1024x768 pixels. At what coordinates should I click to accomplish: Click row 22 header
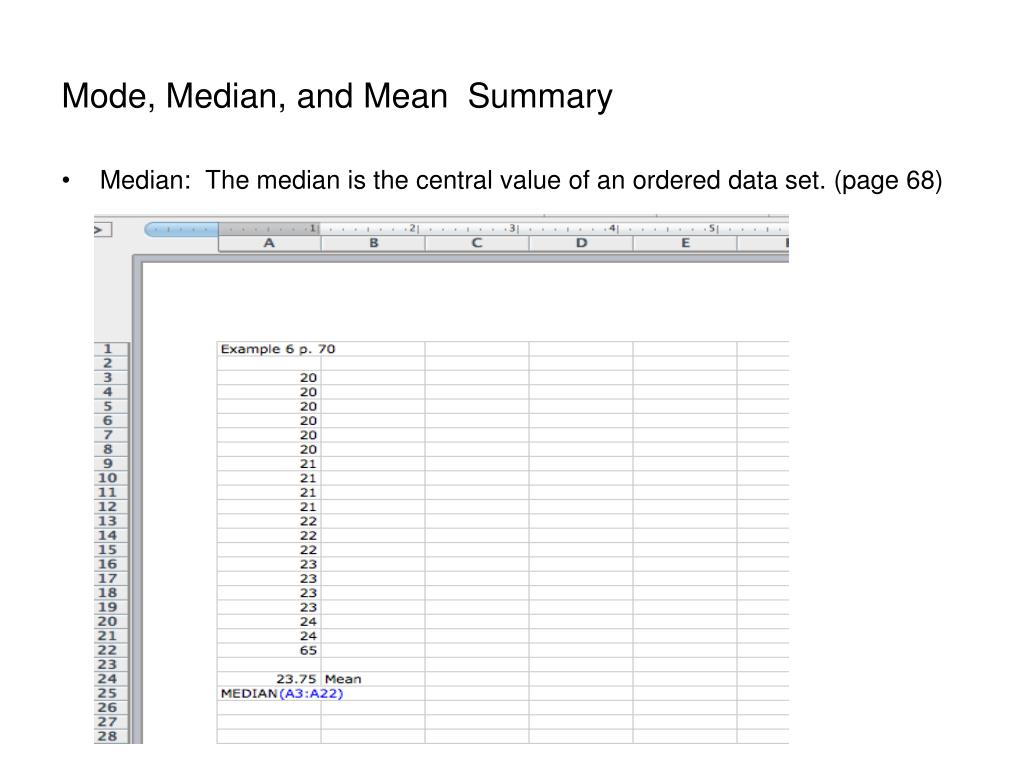tap(110, 650)
